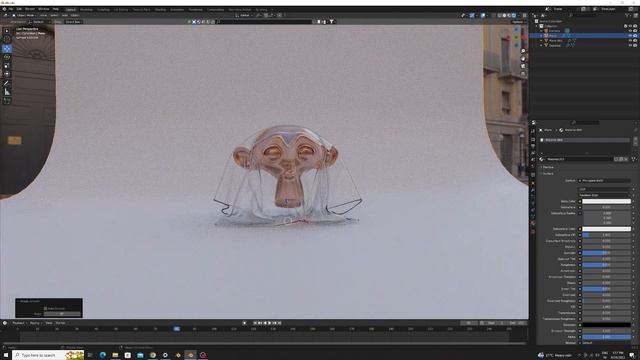Open the timeline Keying popover

(x=35, y=323)
